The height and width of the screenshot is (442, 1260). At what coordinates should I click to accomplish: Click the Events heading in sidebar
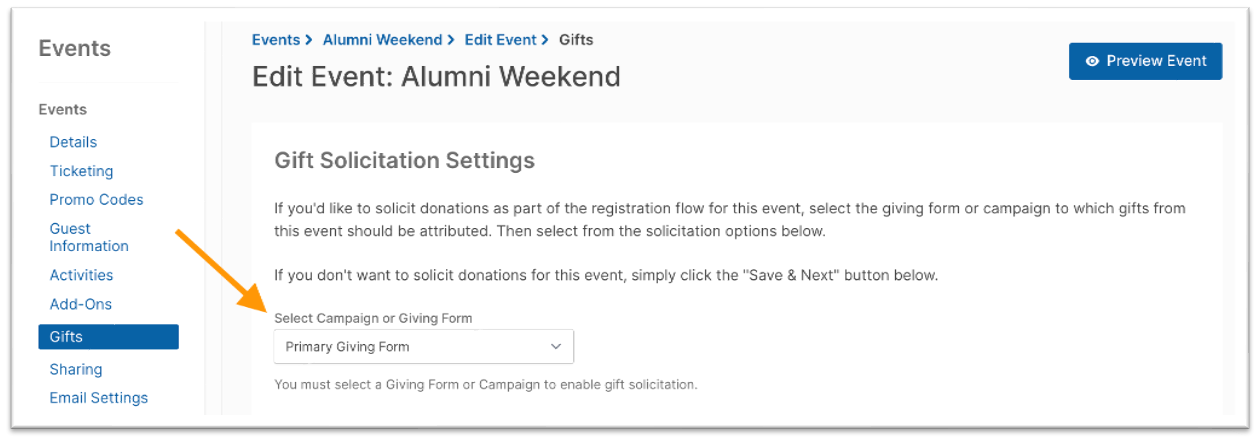(x=74, y=48)
